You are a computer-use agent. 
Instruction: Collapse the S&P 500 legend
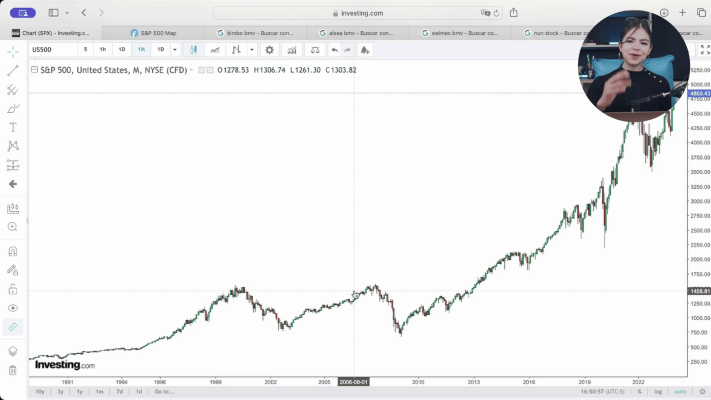point(35,70)
